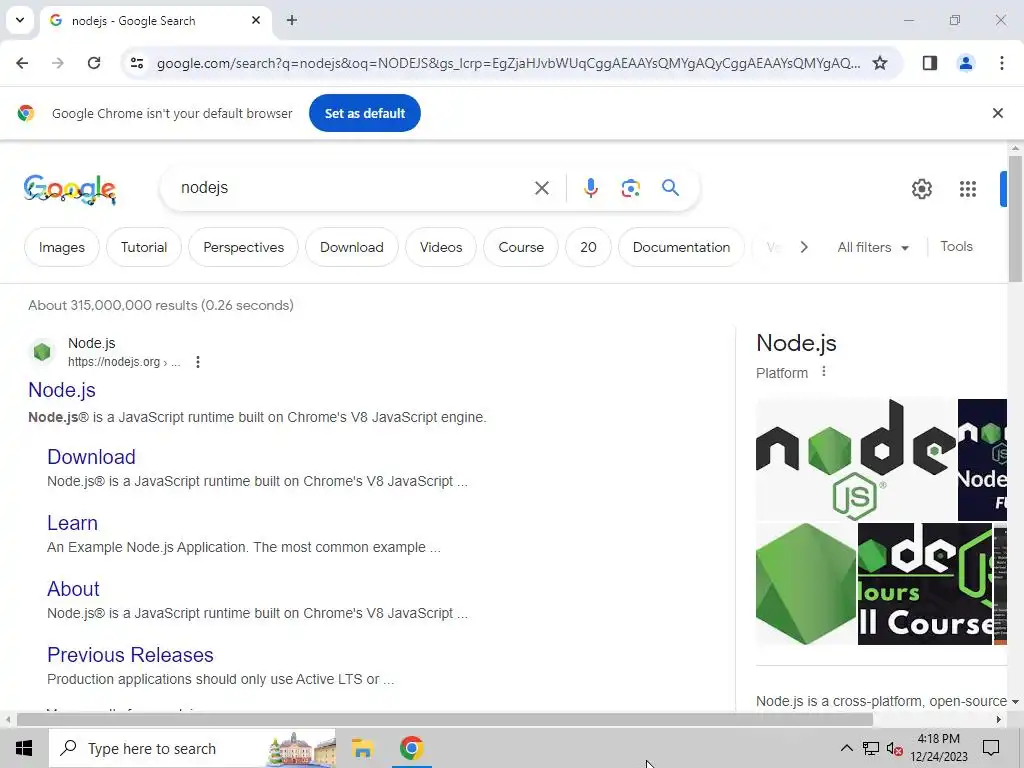Click Set as default button
The width and height of the screenshot is (1024, 768).
pos(364,113)
